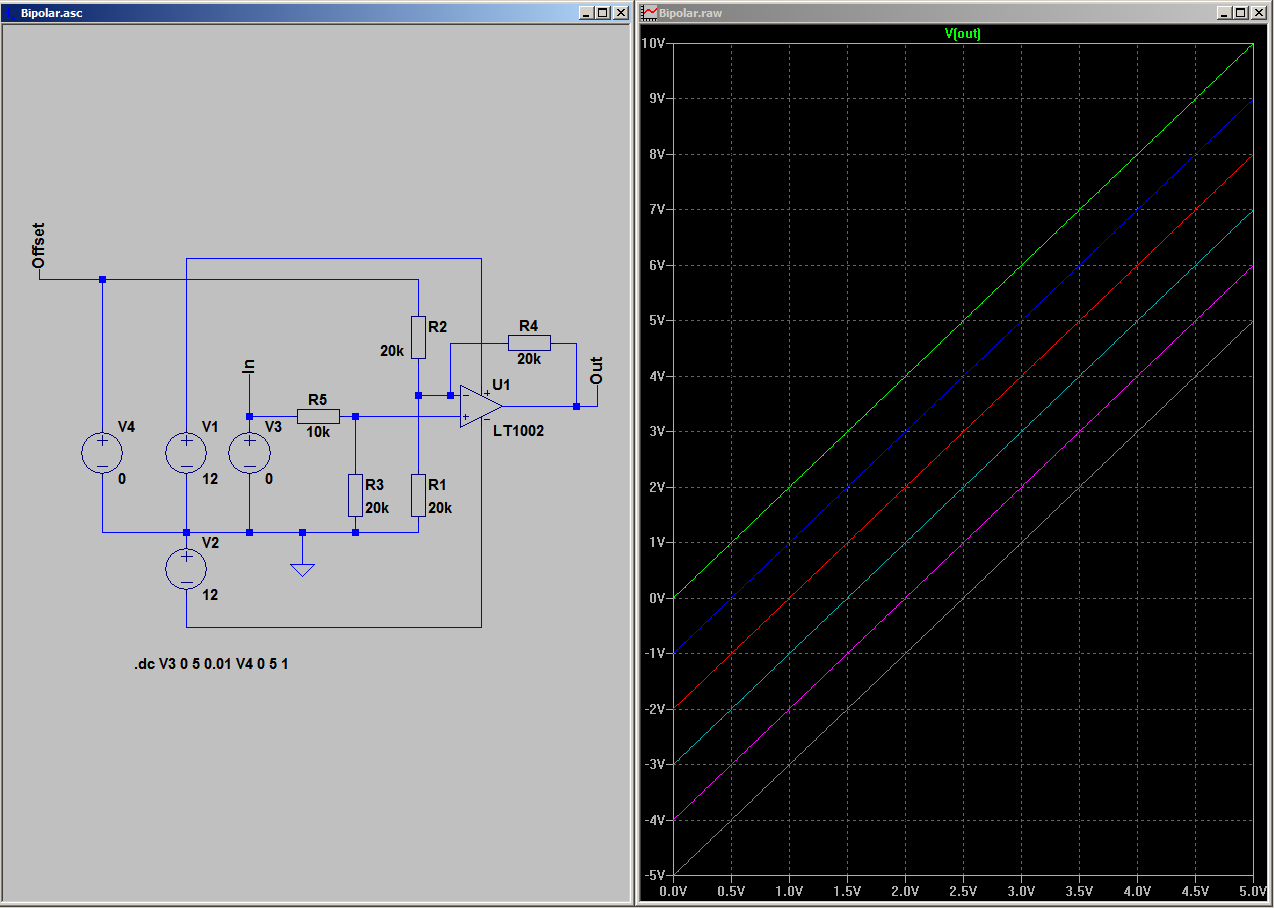Close the Bipolar.raw plot window
Screen dimensions: 1274x908
pos(1260,13)
